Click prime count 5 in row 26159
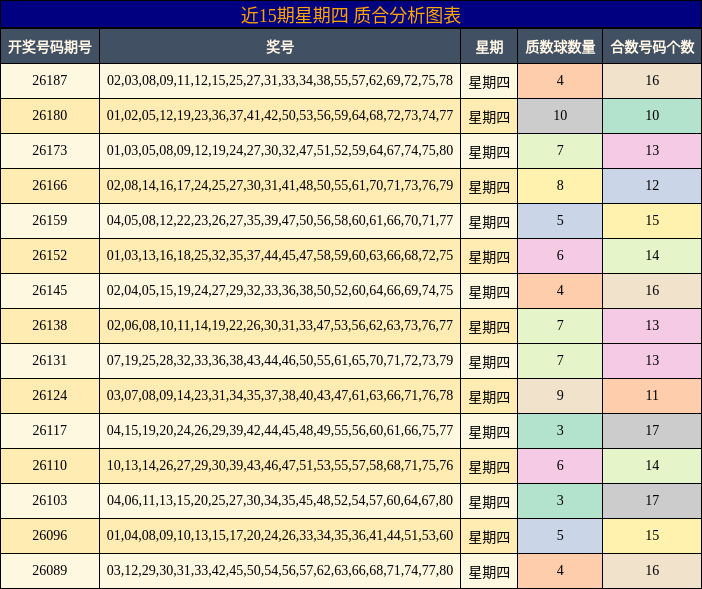The width and height of the screenshot is (702, 589). [560, 220]
